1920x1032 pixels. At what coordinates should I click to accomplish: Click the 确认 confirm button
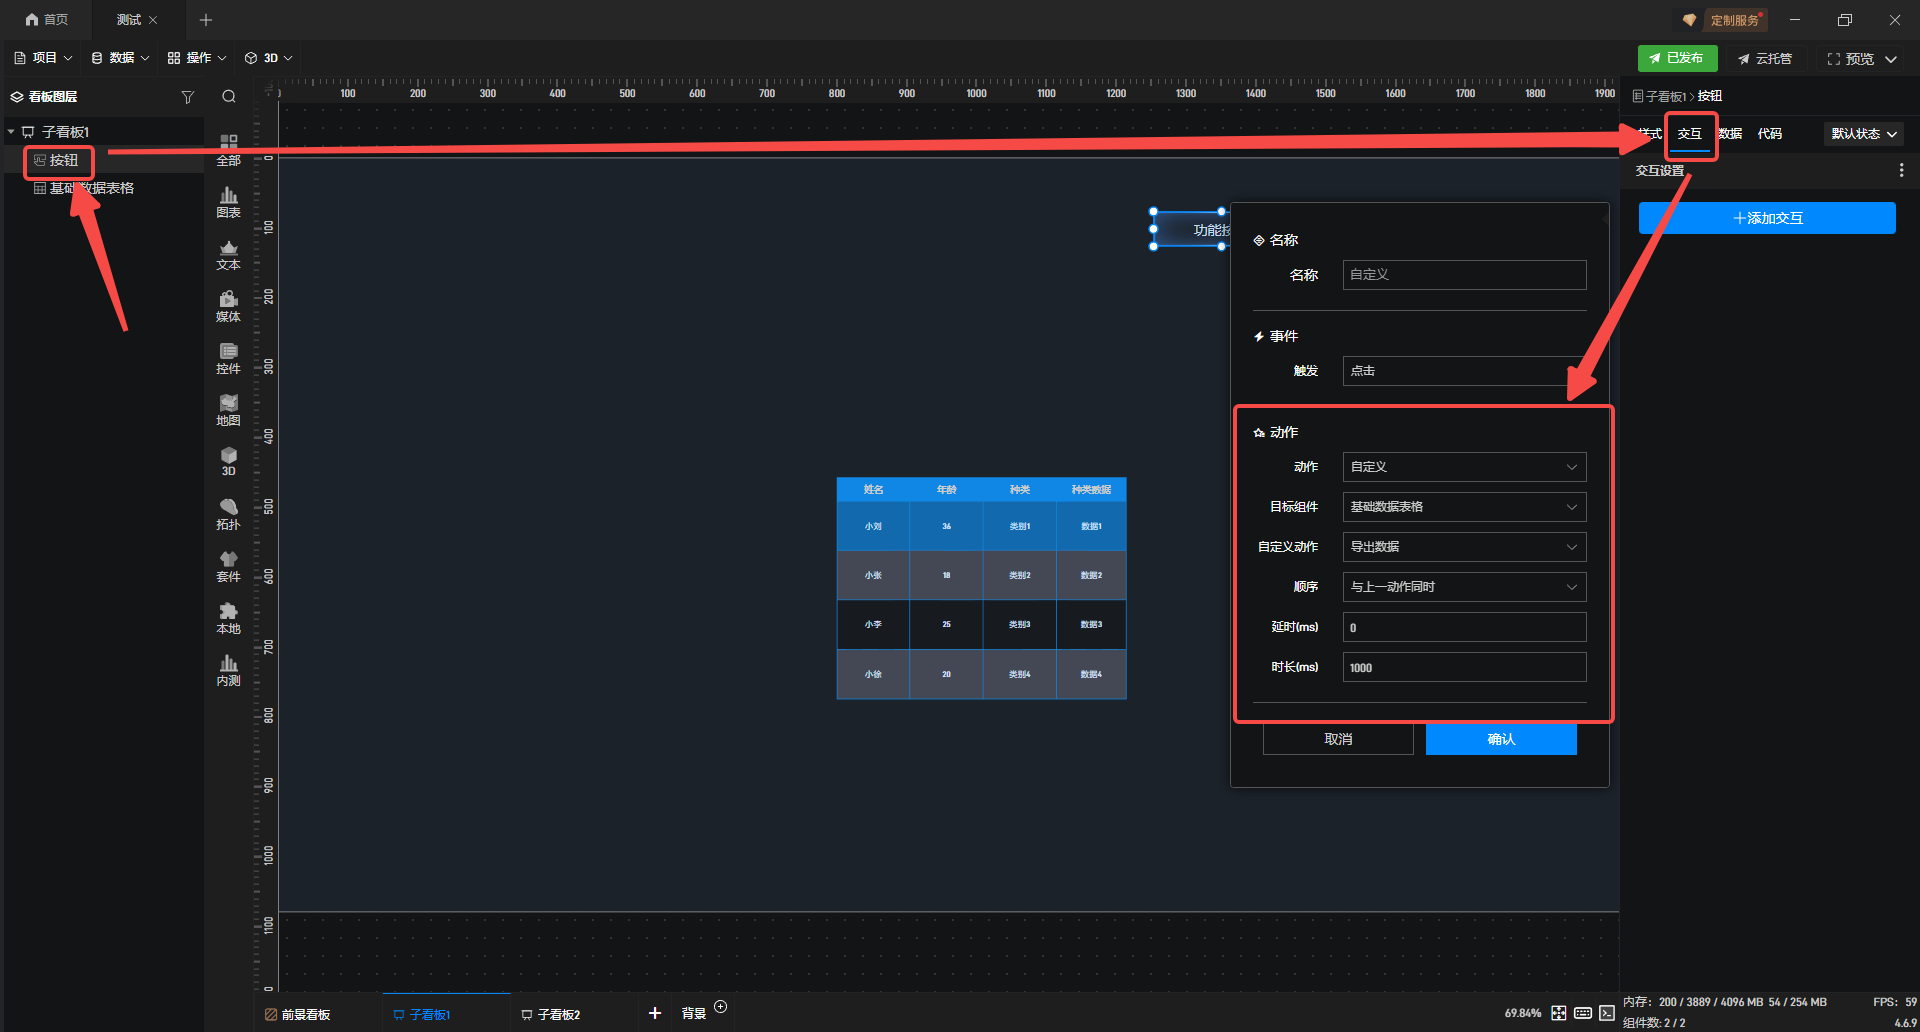pos(1500,739)
